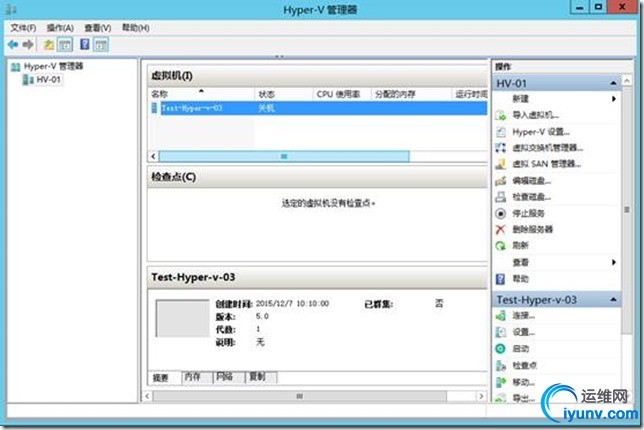Viewport: 644px width, 430px height.
Task: Select the Test-Hyper-v-03 virtual machine row
Action: 318,108
